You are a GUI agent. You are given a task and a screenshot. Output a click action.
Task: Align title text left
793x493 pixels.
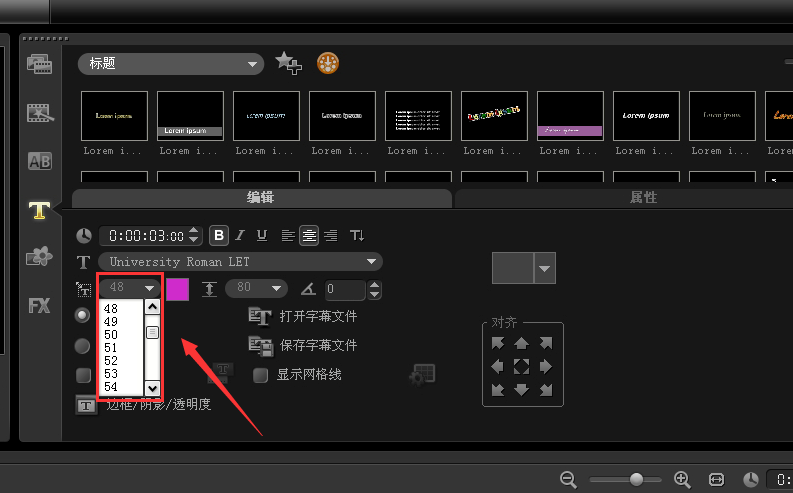288,236
